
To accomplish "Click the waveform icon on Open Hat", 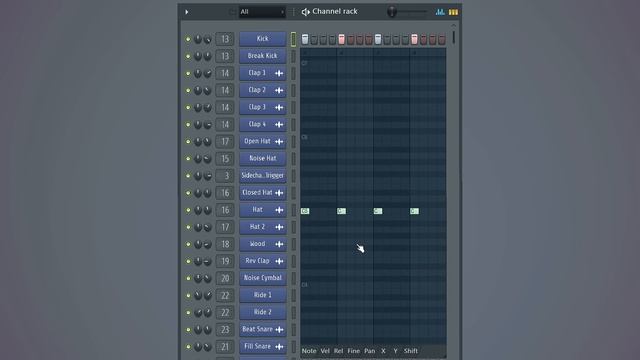I will (x=279, y=142).
